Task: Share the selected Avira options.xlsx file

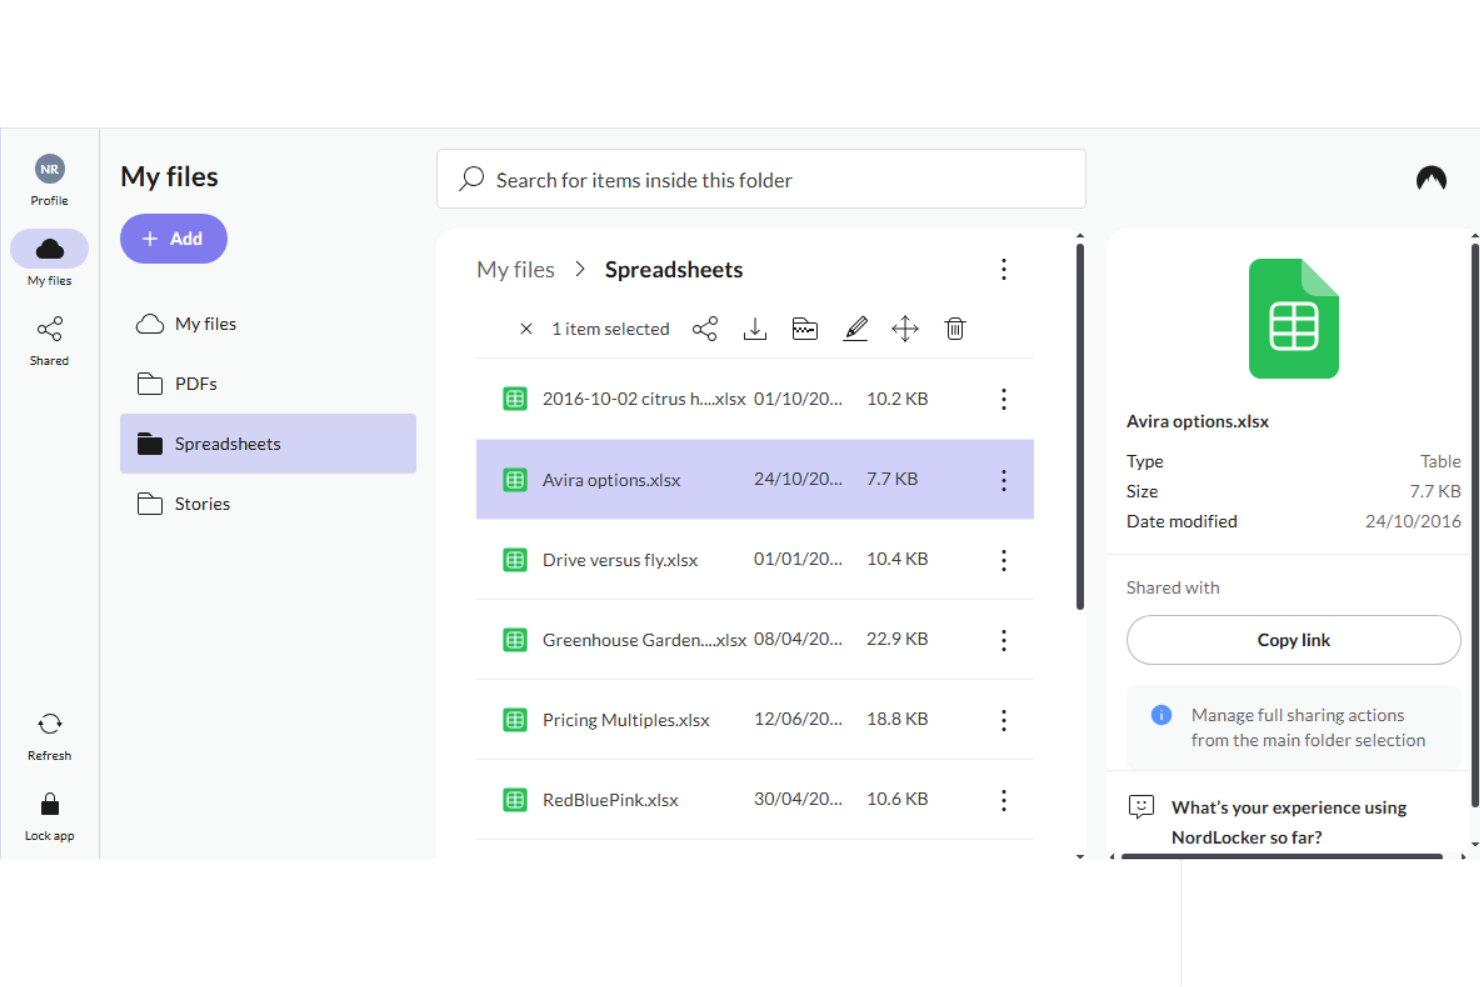Action: click(x=705, y=328)
